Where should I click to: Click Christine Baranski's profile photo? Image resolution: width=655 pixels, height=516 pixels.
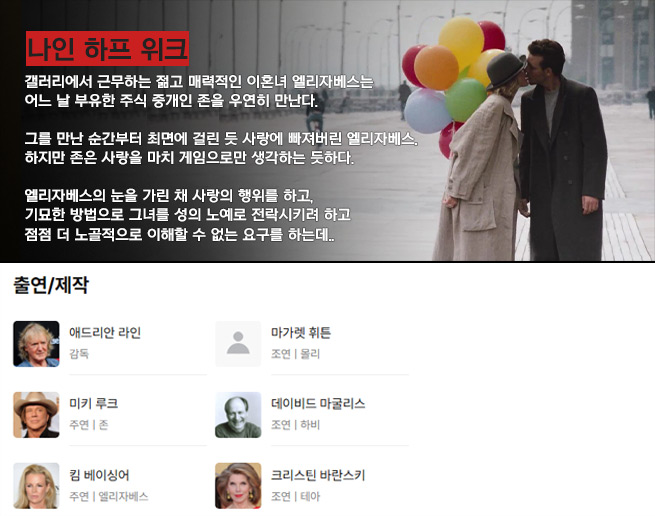(x=238, y=486)
